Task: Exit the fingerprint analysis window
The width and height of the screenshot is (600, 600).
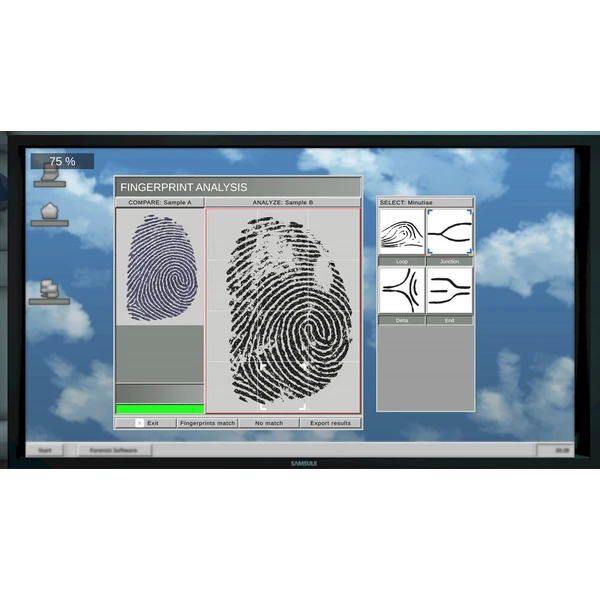Action: pyautogui.click(x=146, y=423)
